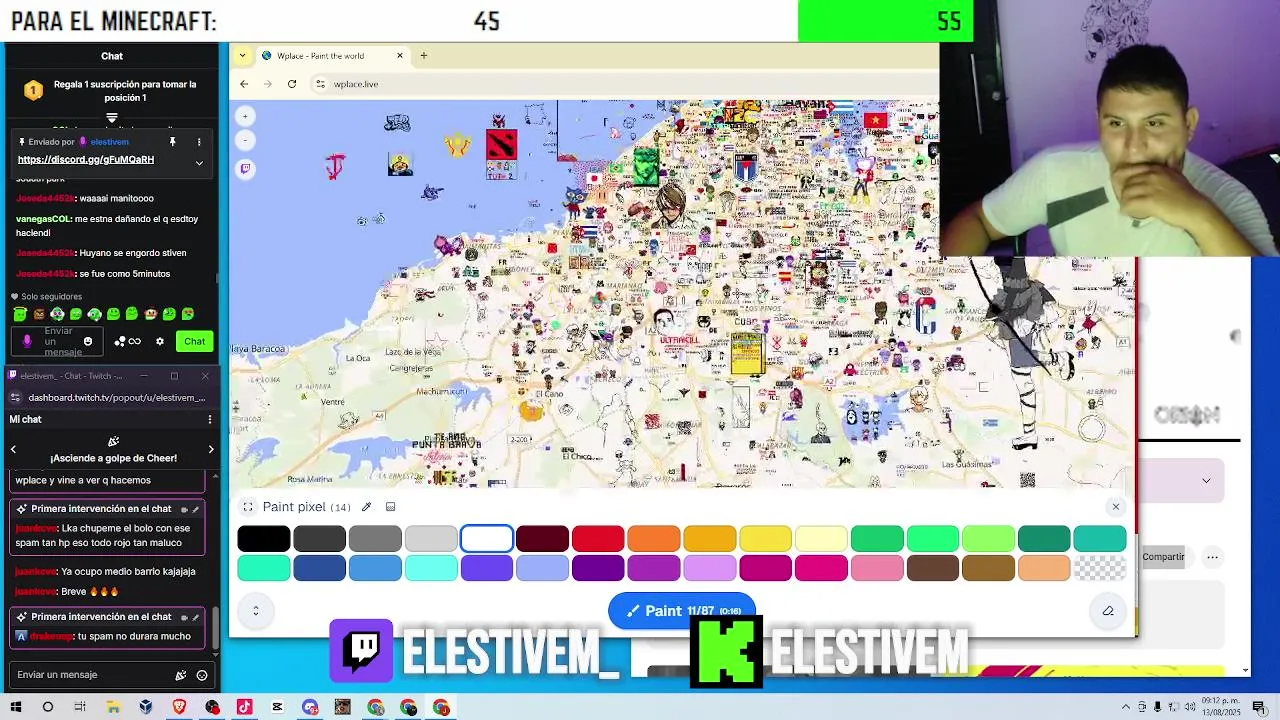
Task: Click the Twitch chat scrollbar
Action: [213, 628]
